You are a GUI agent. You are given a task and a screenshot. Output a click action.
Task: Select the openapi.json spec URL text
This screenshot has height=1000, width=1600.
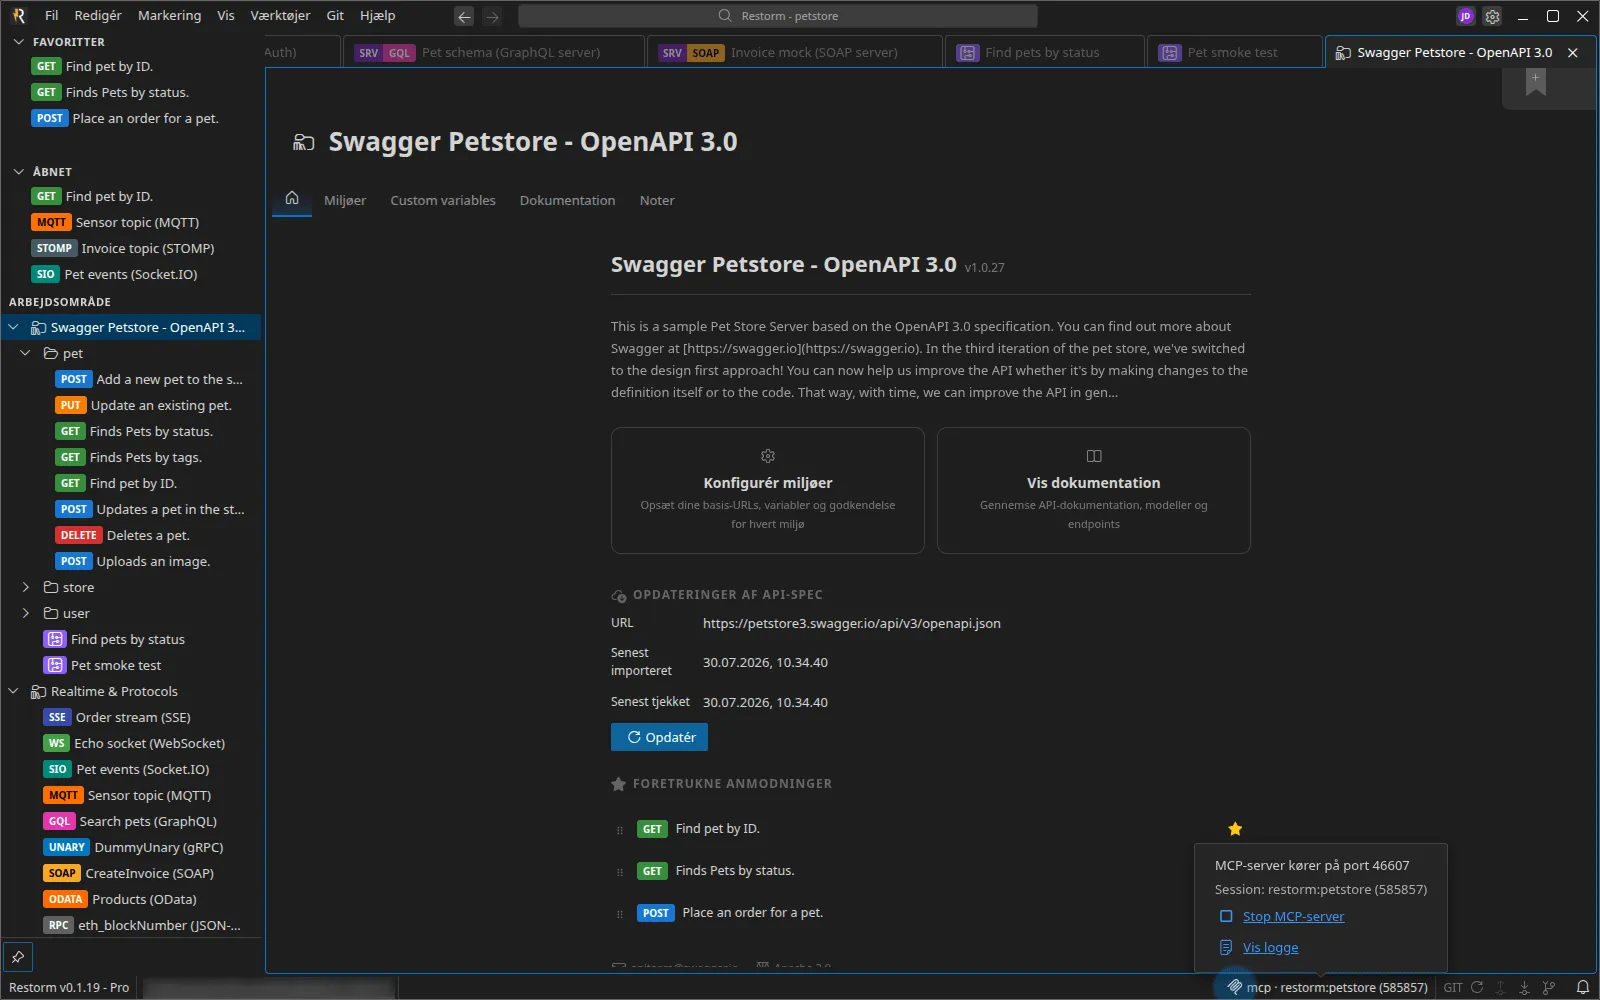pos(852,623)
